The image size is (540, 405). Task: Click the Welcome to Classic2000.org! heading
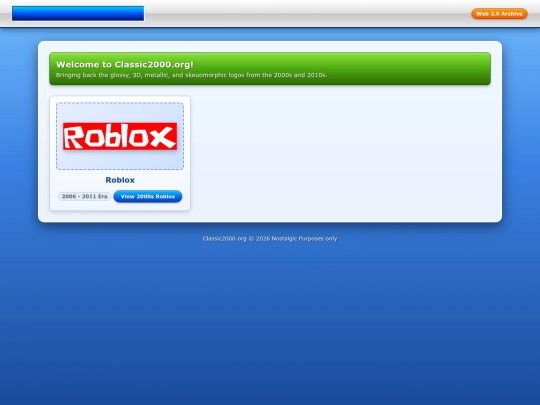125,64
